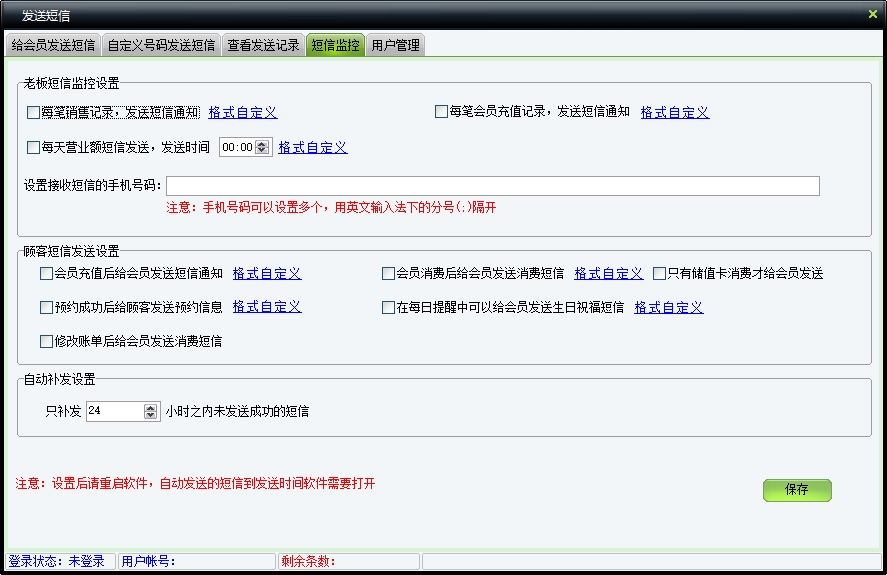Screen dimensions: 887x575
Task: Toggle 修改账单后给会员发送消费短信
Action: click(46, 341)
